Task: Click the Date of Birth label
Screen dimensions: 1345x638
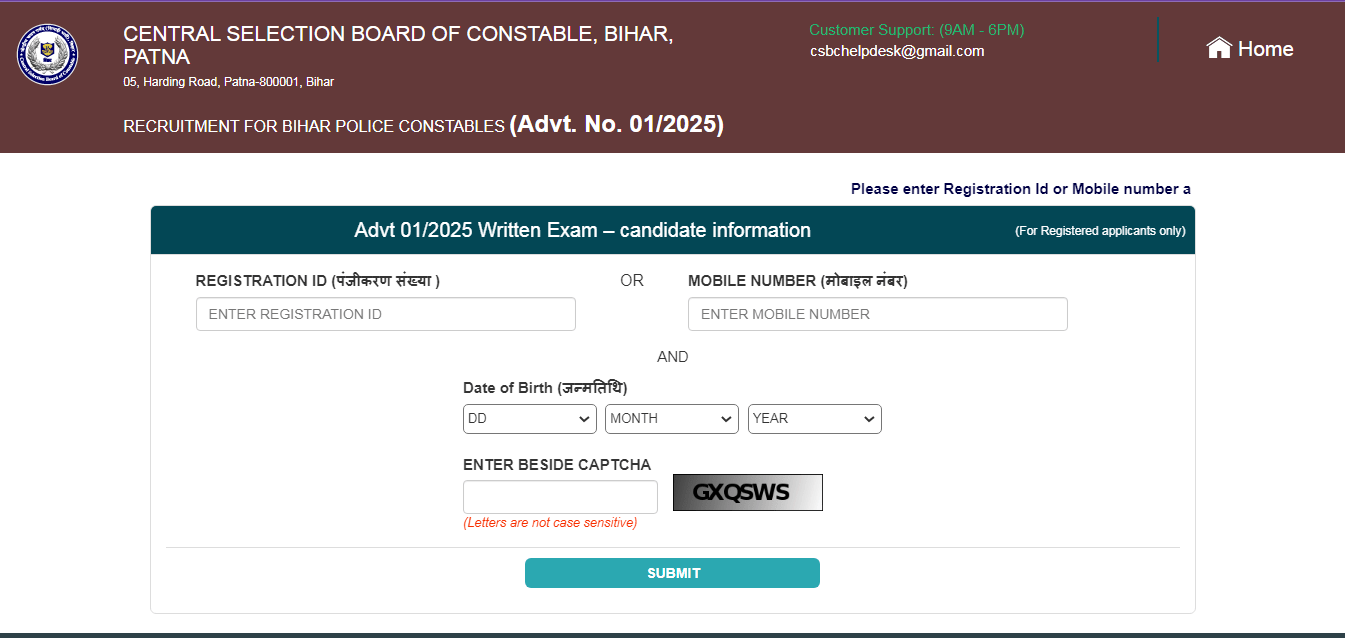Action: [545, 388]
